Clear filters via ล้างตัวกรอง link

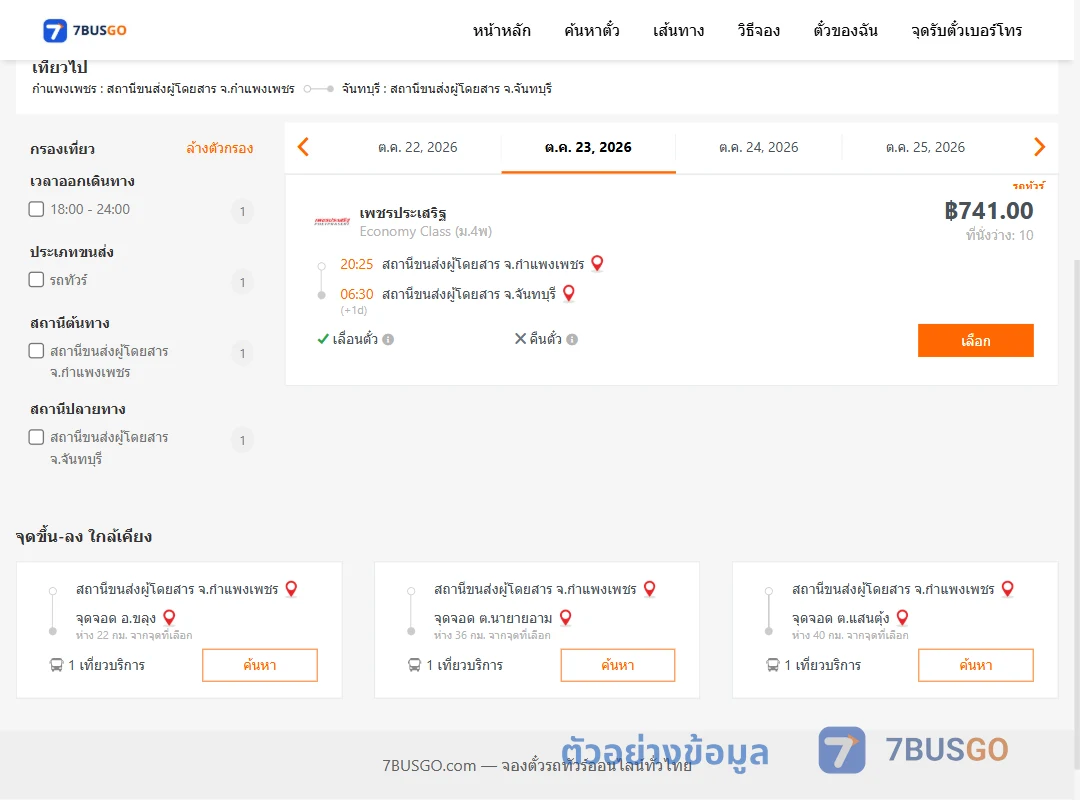click(220, 148)
